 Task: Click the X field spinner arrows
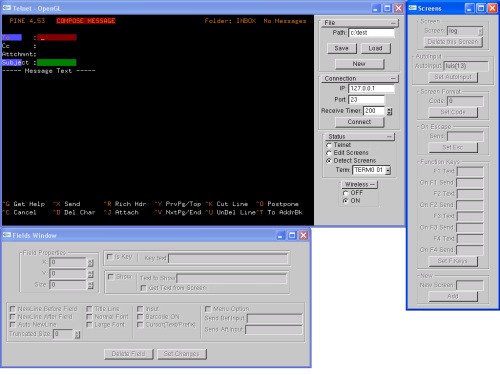(x=90, y=263)
